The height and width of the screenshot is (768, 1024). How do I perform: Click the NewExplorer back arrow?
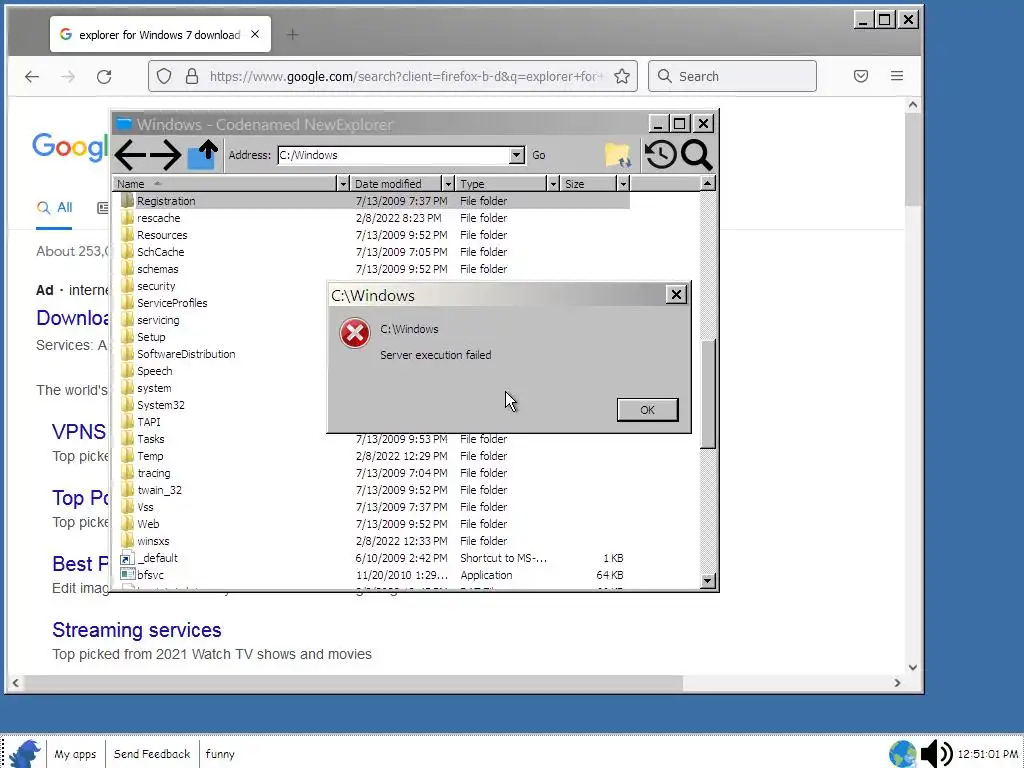tap(130, 155)
